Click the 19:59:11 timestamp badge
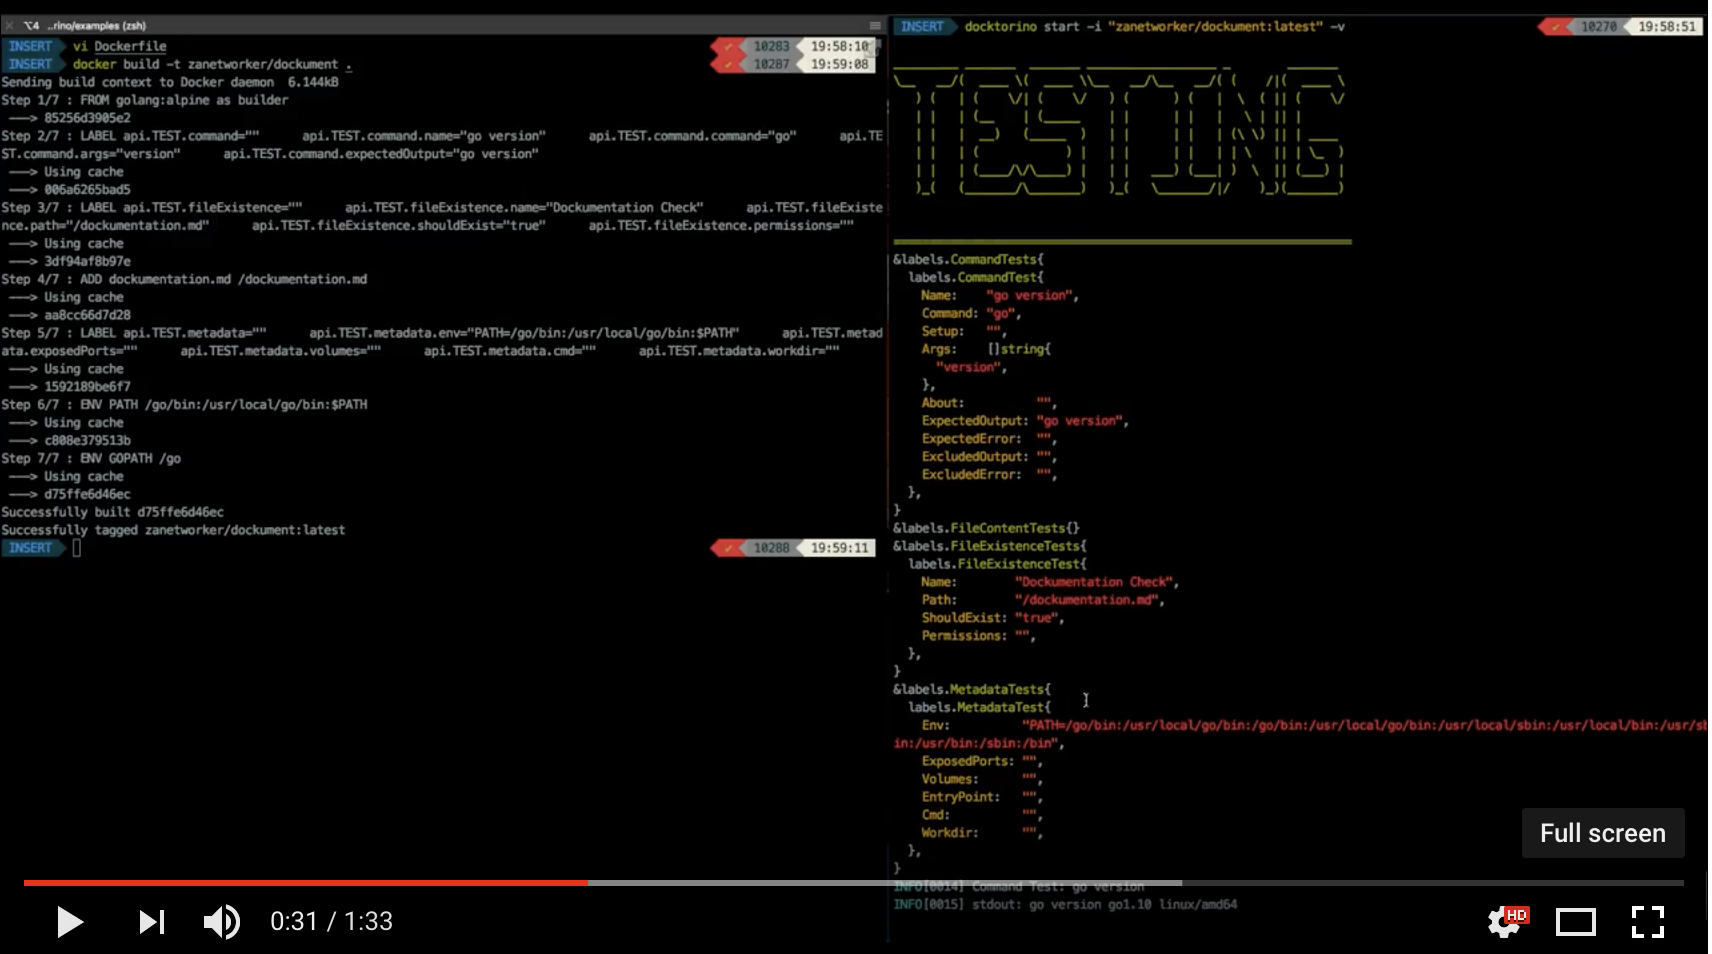The height and width of the screenshot is (954, 1712). pyautogui.click(x=840, y=548)
